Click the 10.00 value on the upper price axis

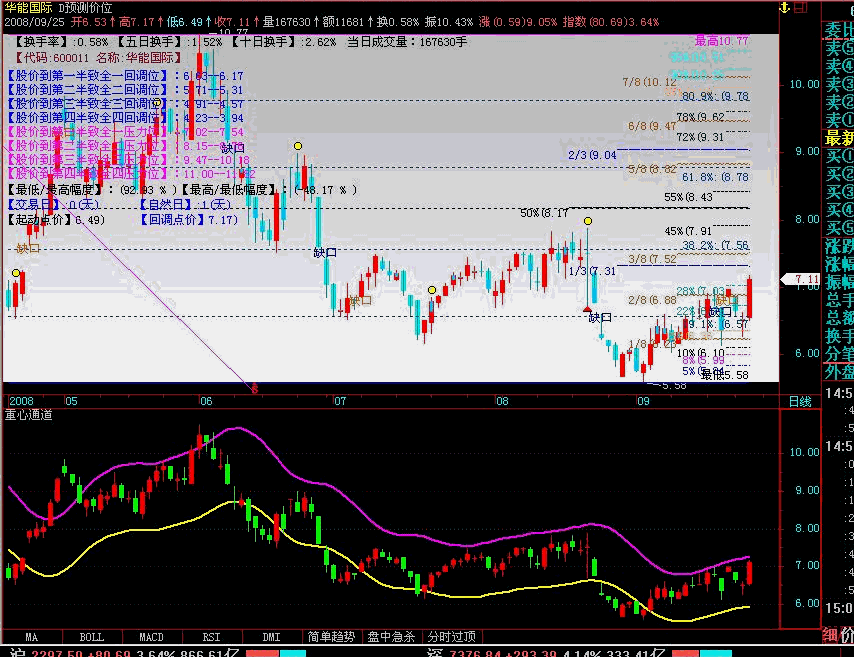click(x=804, y=84)
